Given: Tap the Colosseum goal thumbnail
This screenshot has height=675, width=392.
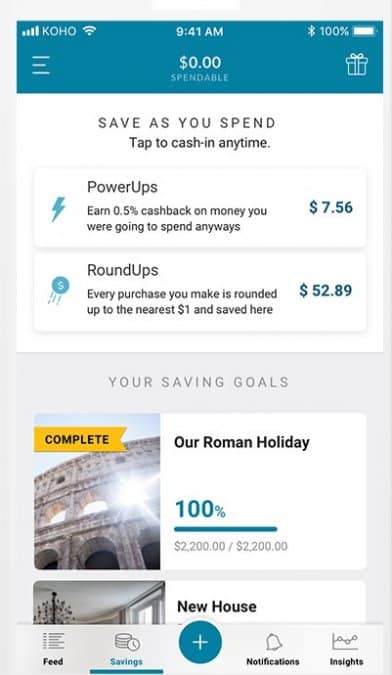Looking at the screenshot, I should pos(97,491).
